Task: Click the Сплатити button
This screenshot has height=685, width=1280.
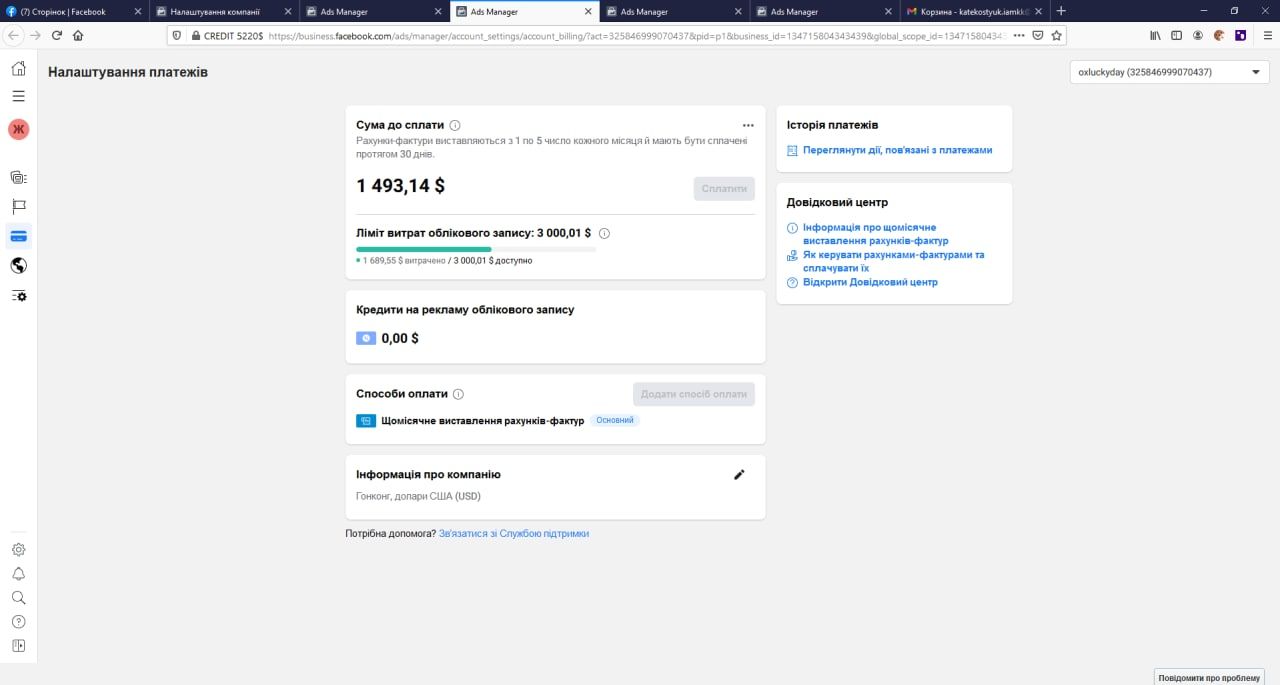Action: [724, 188]
